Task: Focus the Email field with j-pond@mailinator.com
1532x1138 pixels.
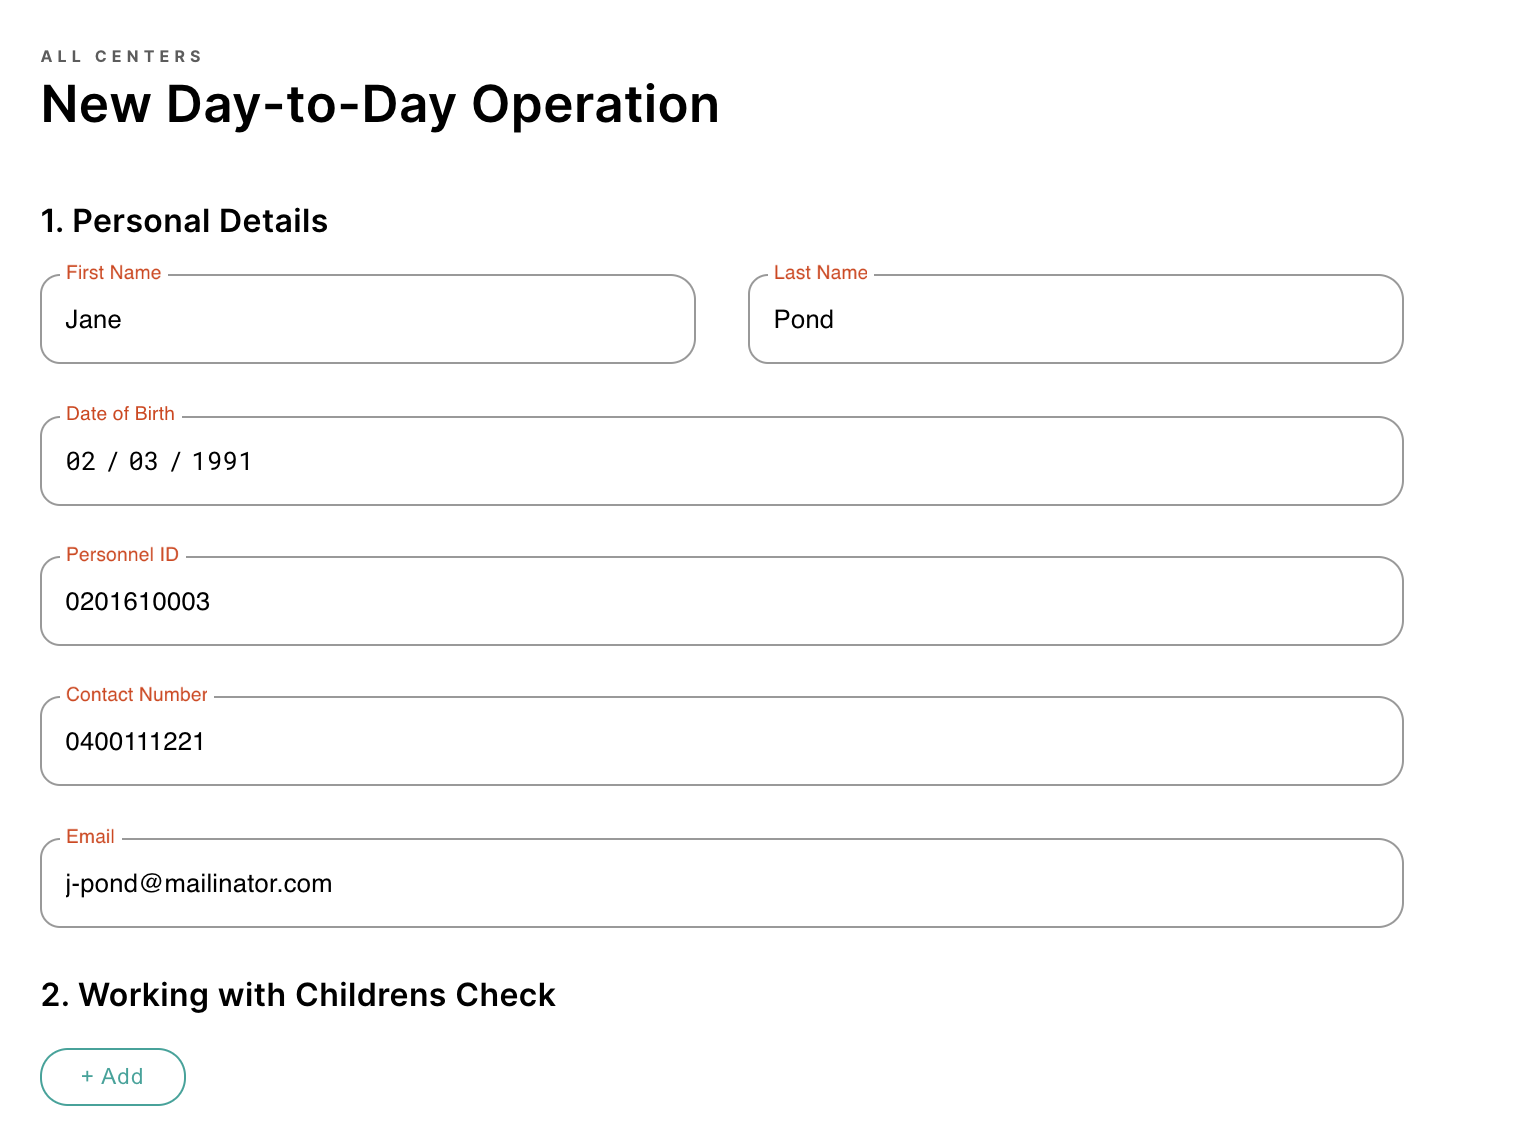Action: coord(720,884)
